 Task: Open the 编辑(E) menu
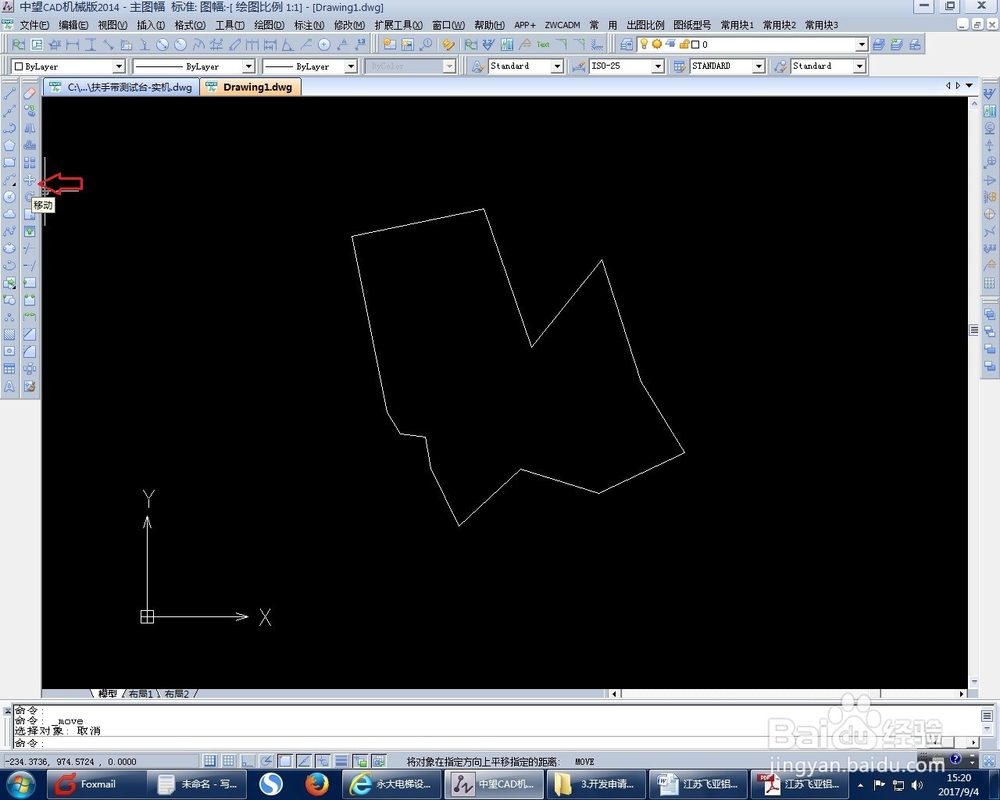73,25
